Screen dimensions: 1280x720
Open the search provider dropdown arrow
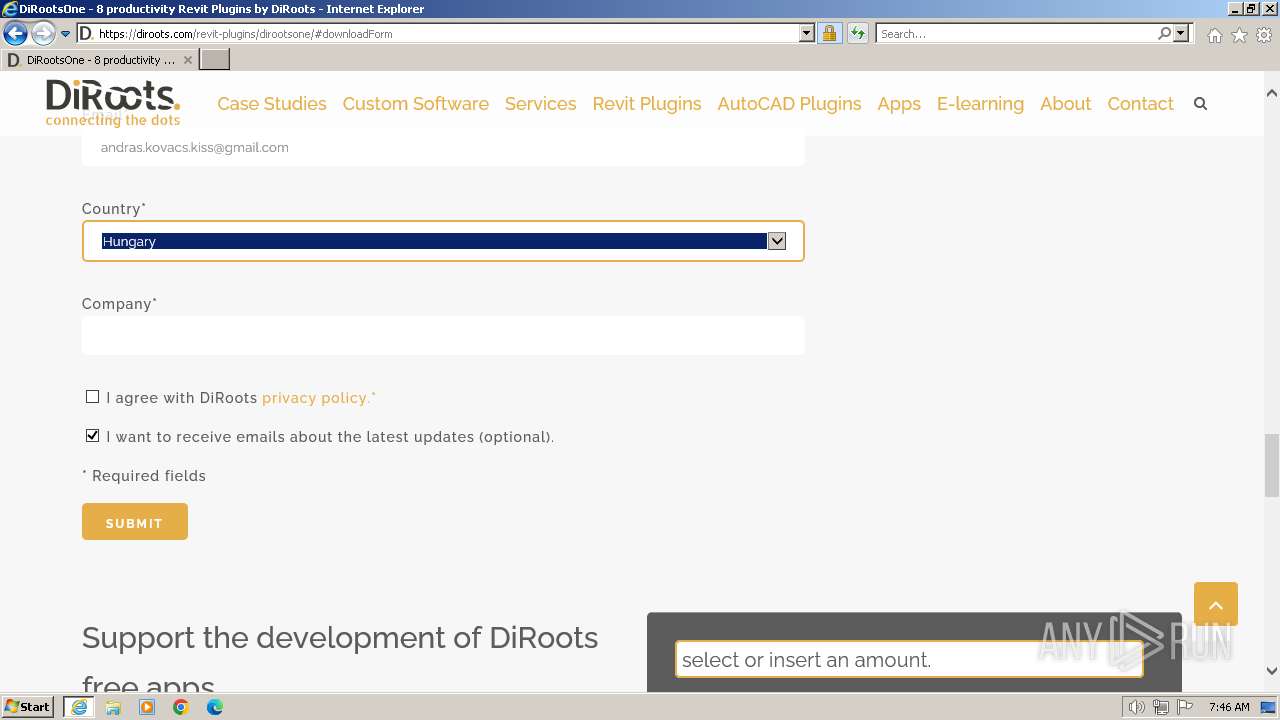1181,33
